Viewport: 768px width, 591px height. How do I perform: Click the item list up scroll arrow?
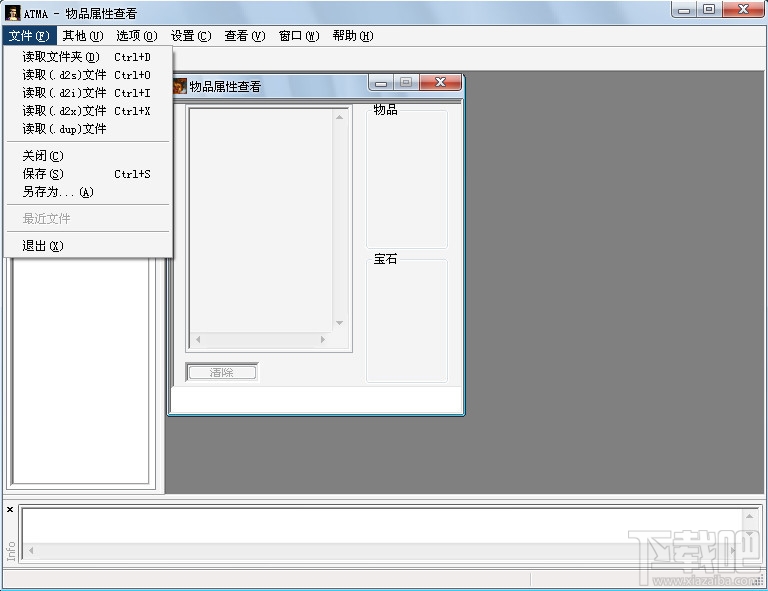(x=339, y=117)
